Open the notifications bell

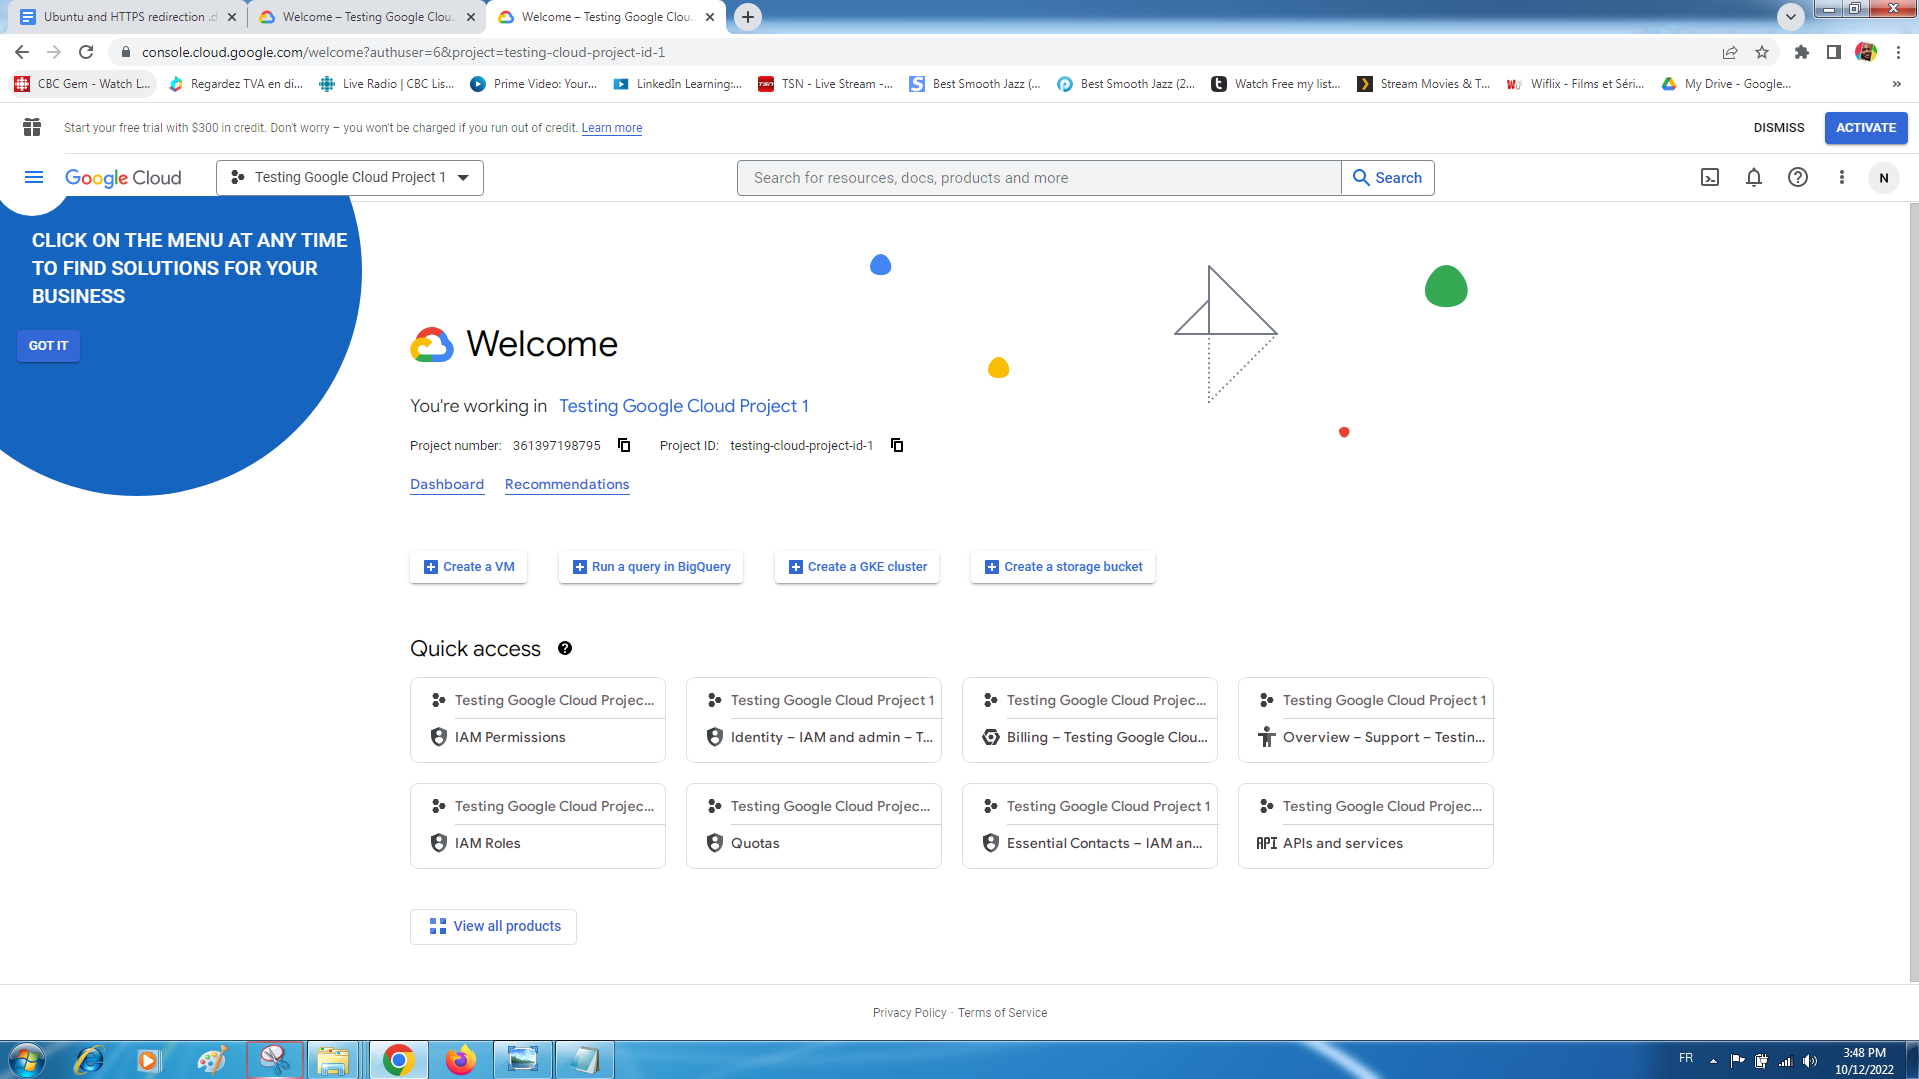pos(1753,177)
